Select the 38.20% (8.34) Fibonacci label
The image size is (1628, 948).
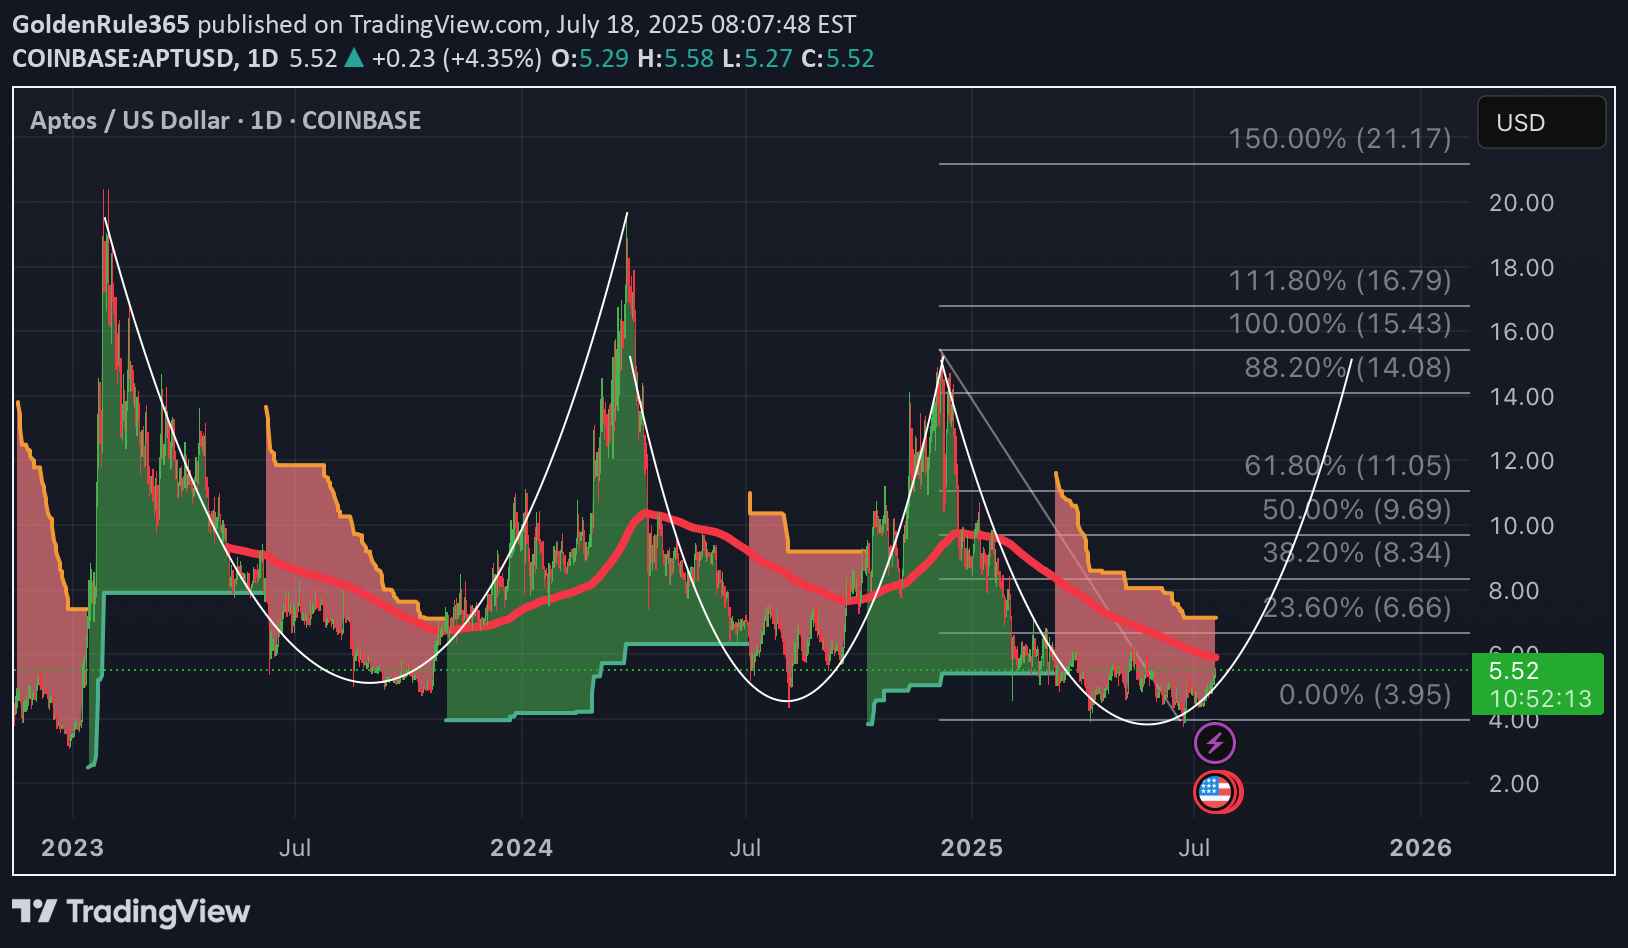[1357, 552]
